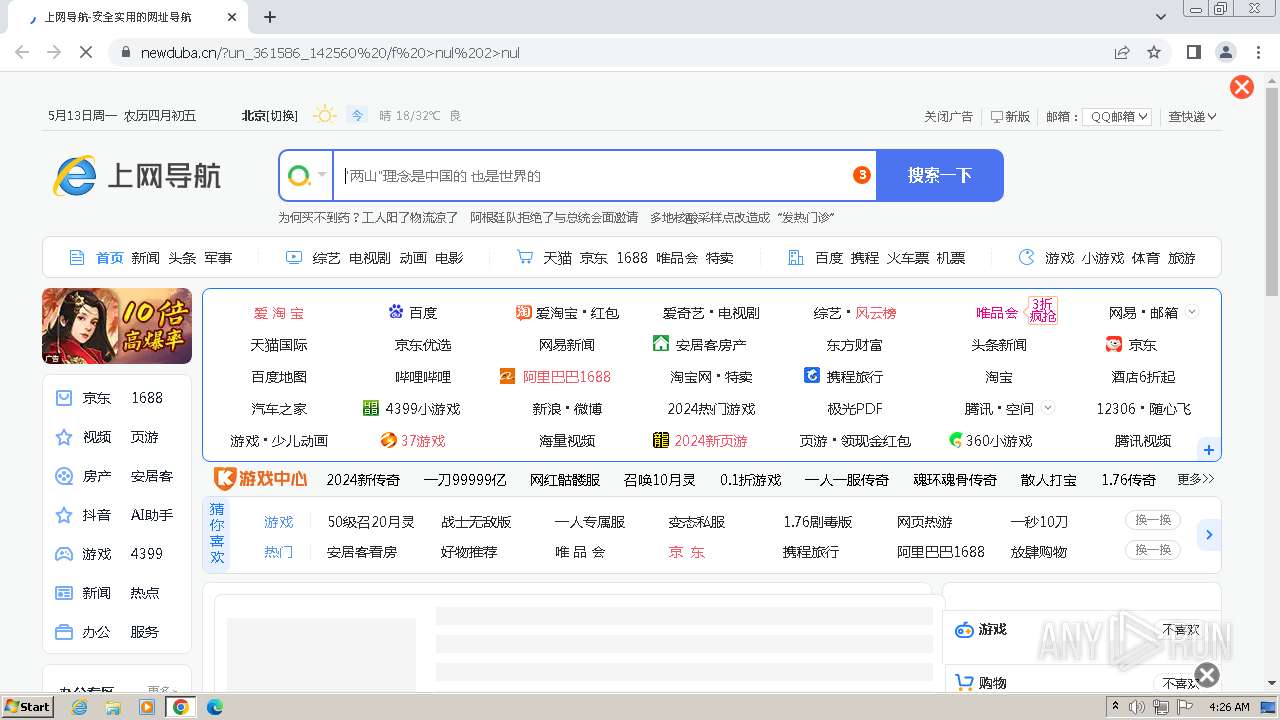
Task: Open QQ邮箱 mailbox dropdown
Action: pyautogui.click(x=1117, y=116)
